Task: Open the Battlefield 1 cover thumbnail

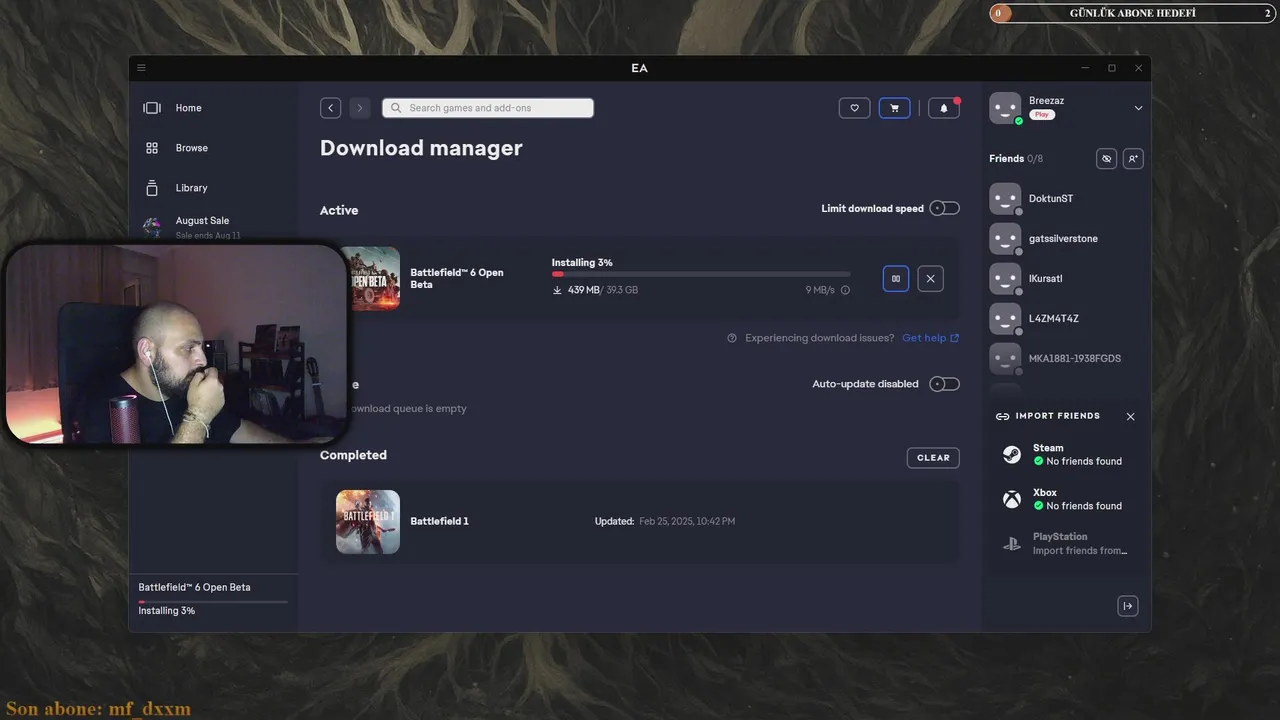Action: pyautogui.click(x=368, y=522)
